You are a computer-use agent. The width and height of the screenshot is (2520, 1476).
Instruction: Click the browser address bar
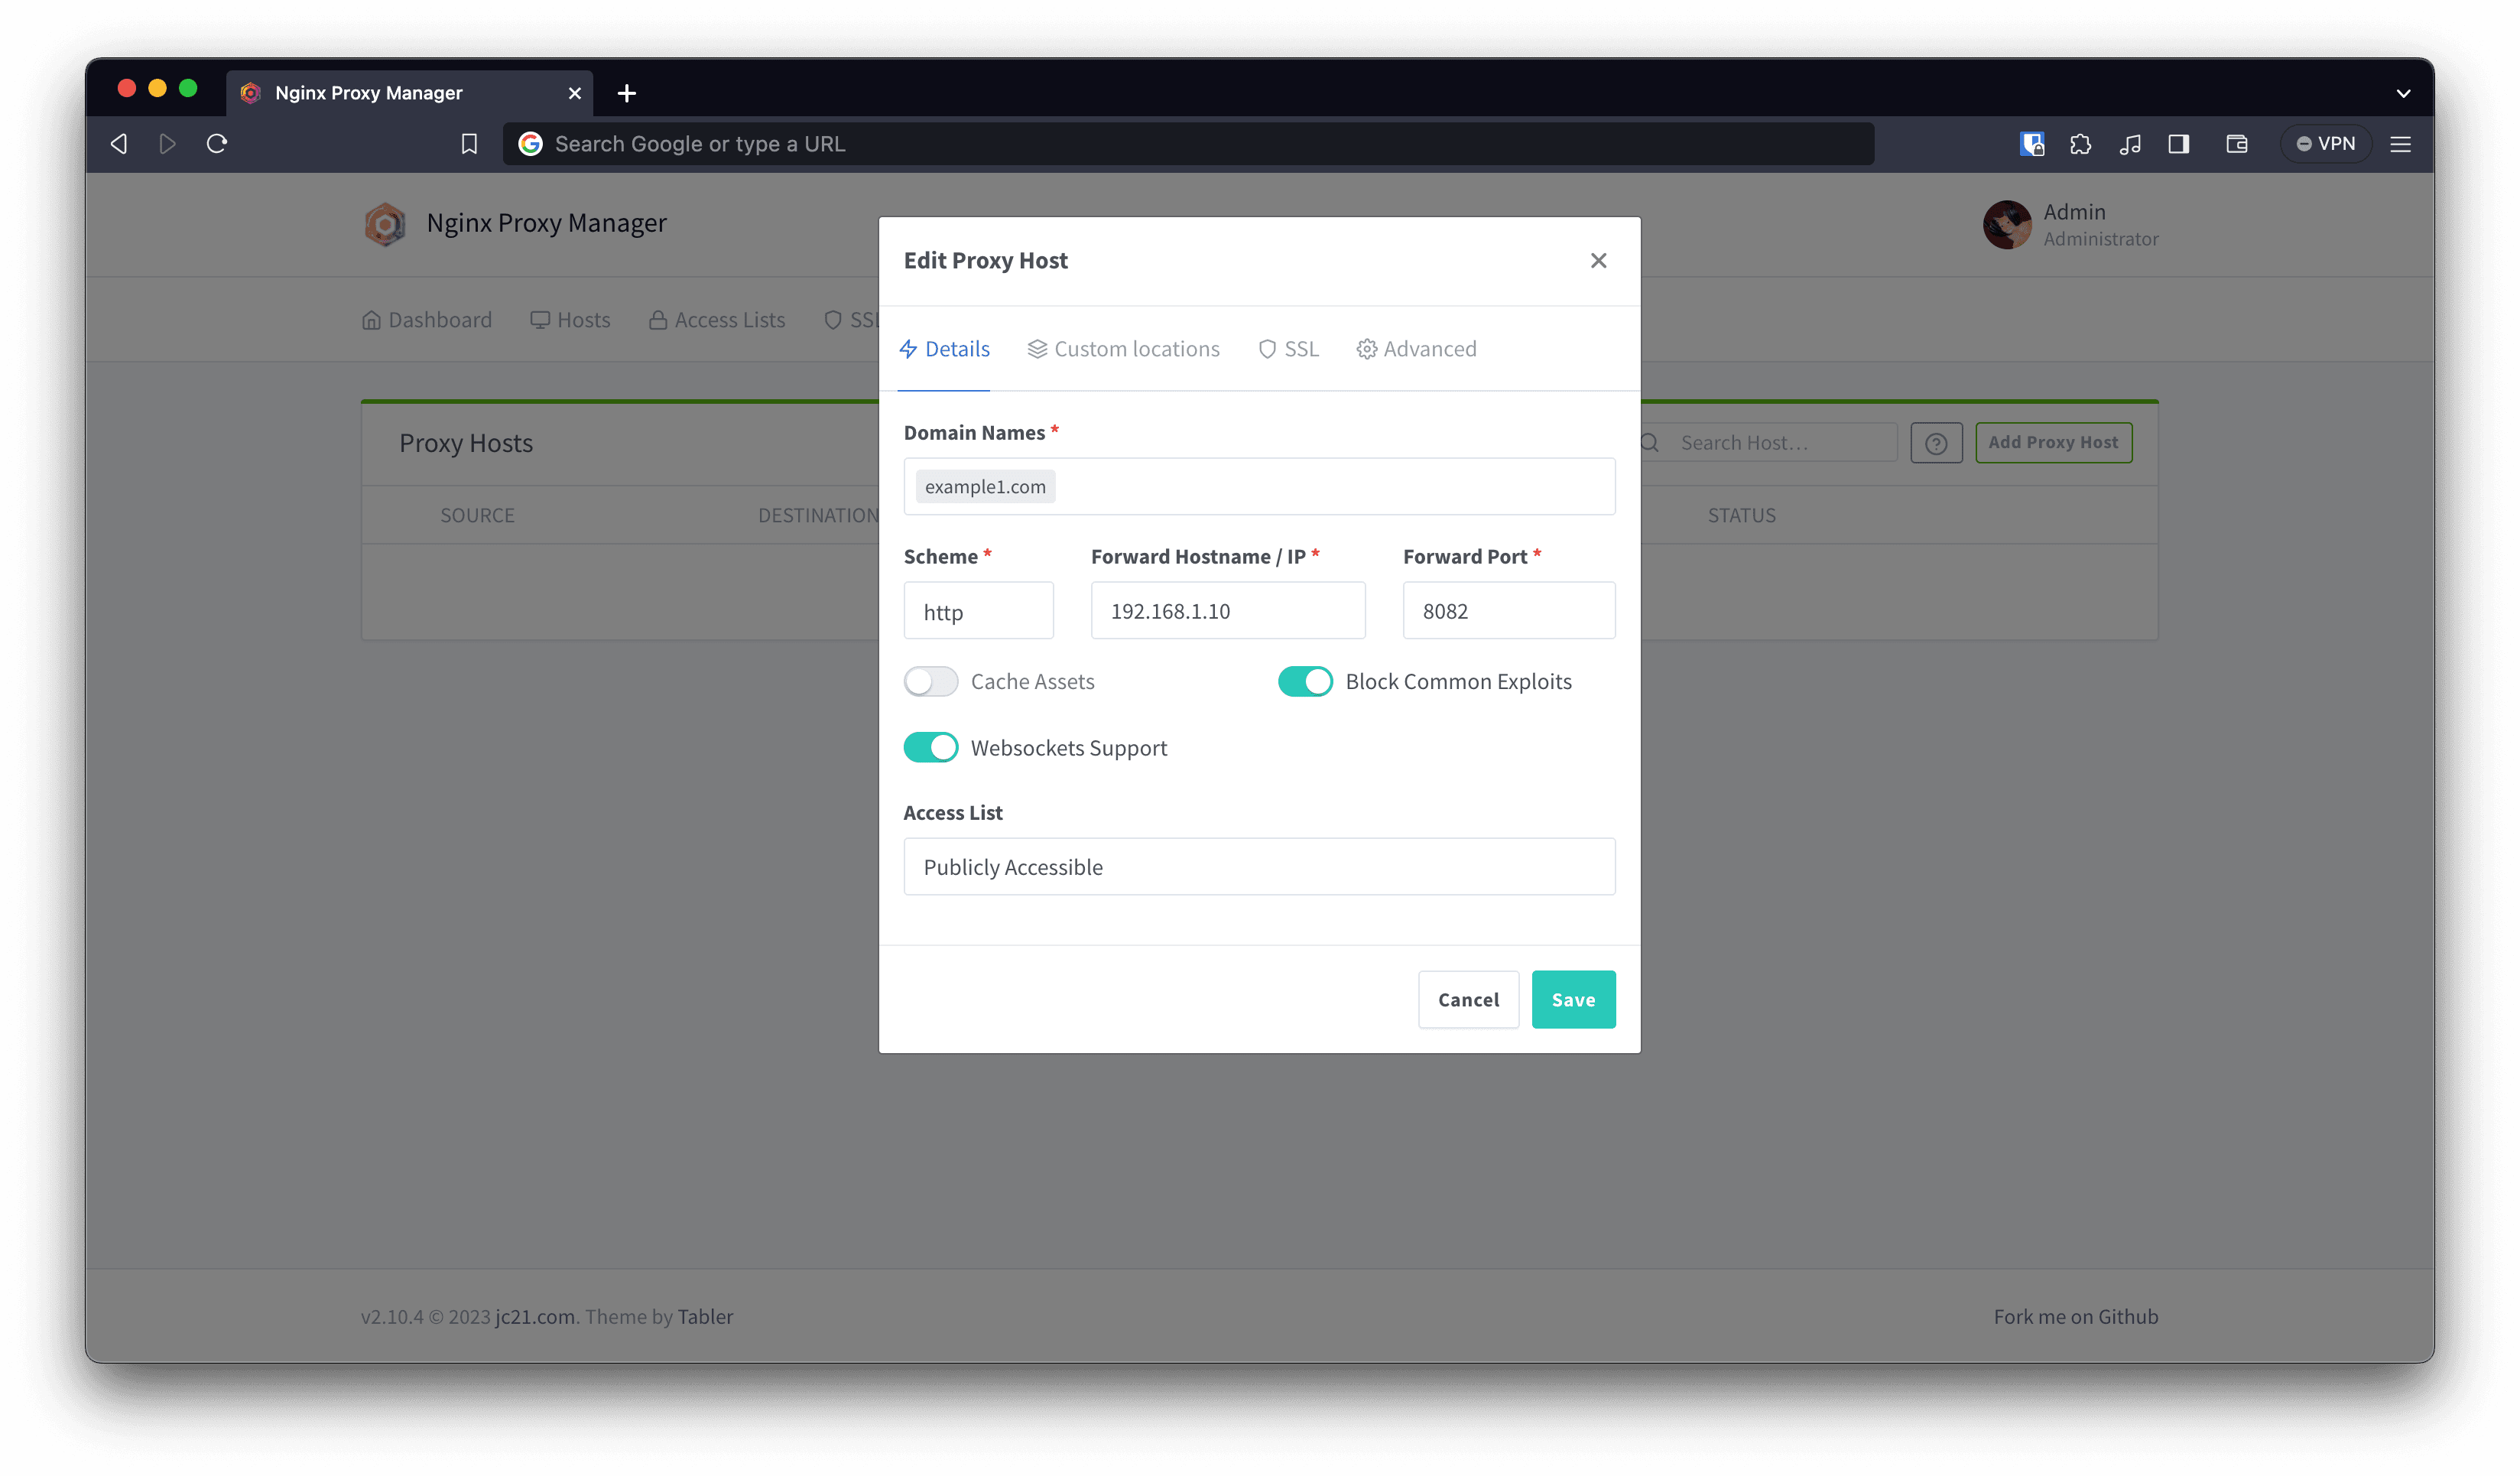(1188, 144)
